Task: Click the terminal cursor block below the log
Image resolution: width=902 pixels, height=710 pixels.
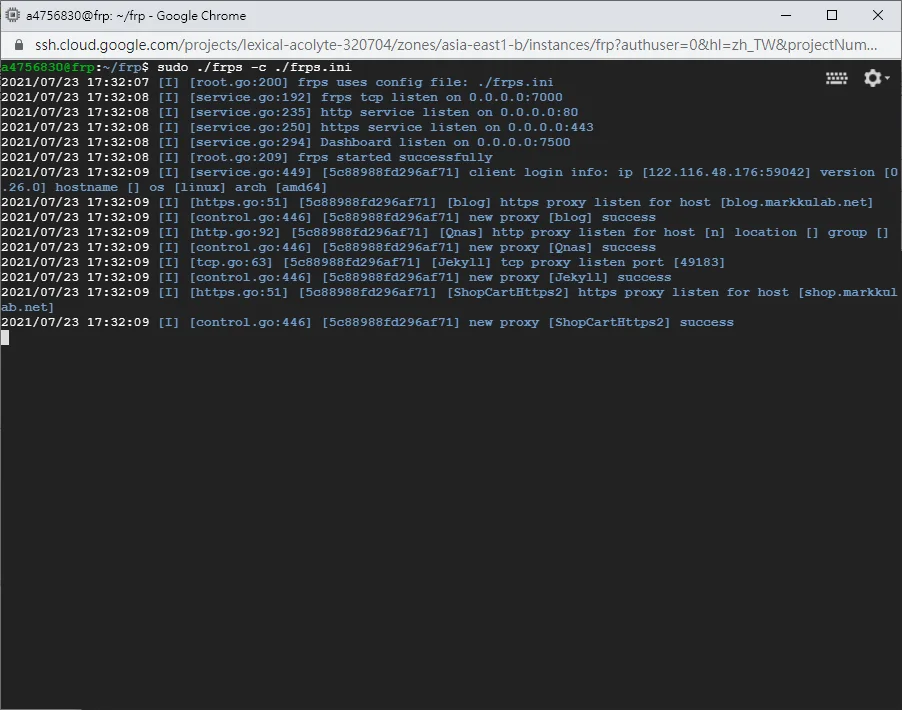Action: click(5, 338)
